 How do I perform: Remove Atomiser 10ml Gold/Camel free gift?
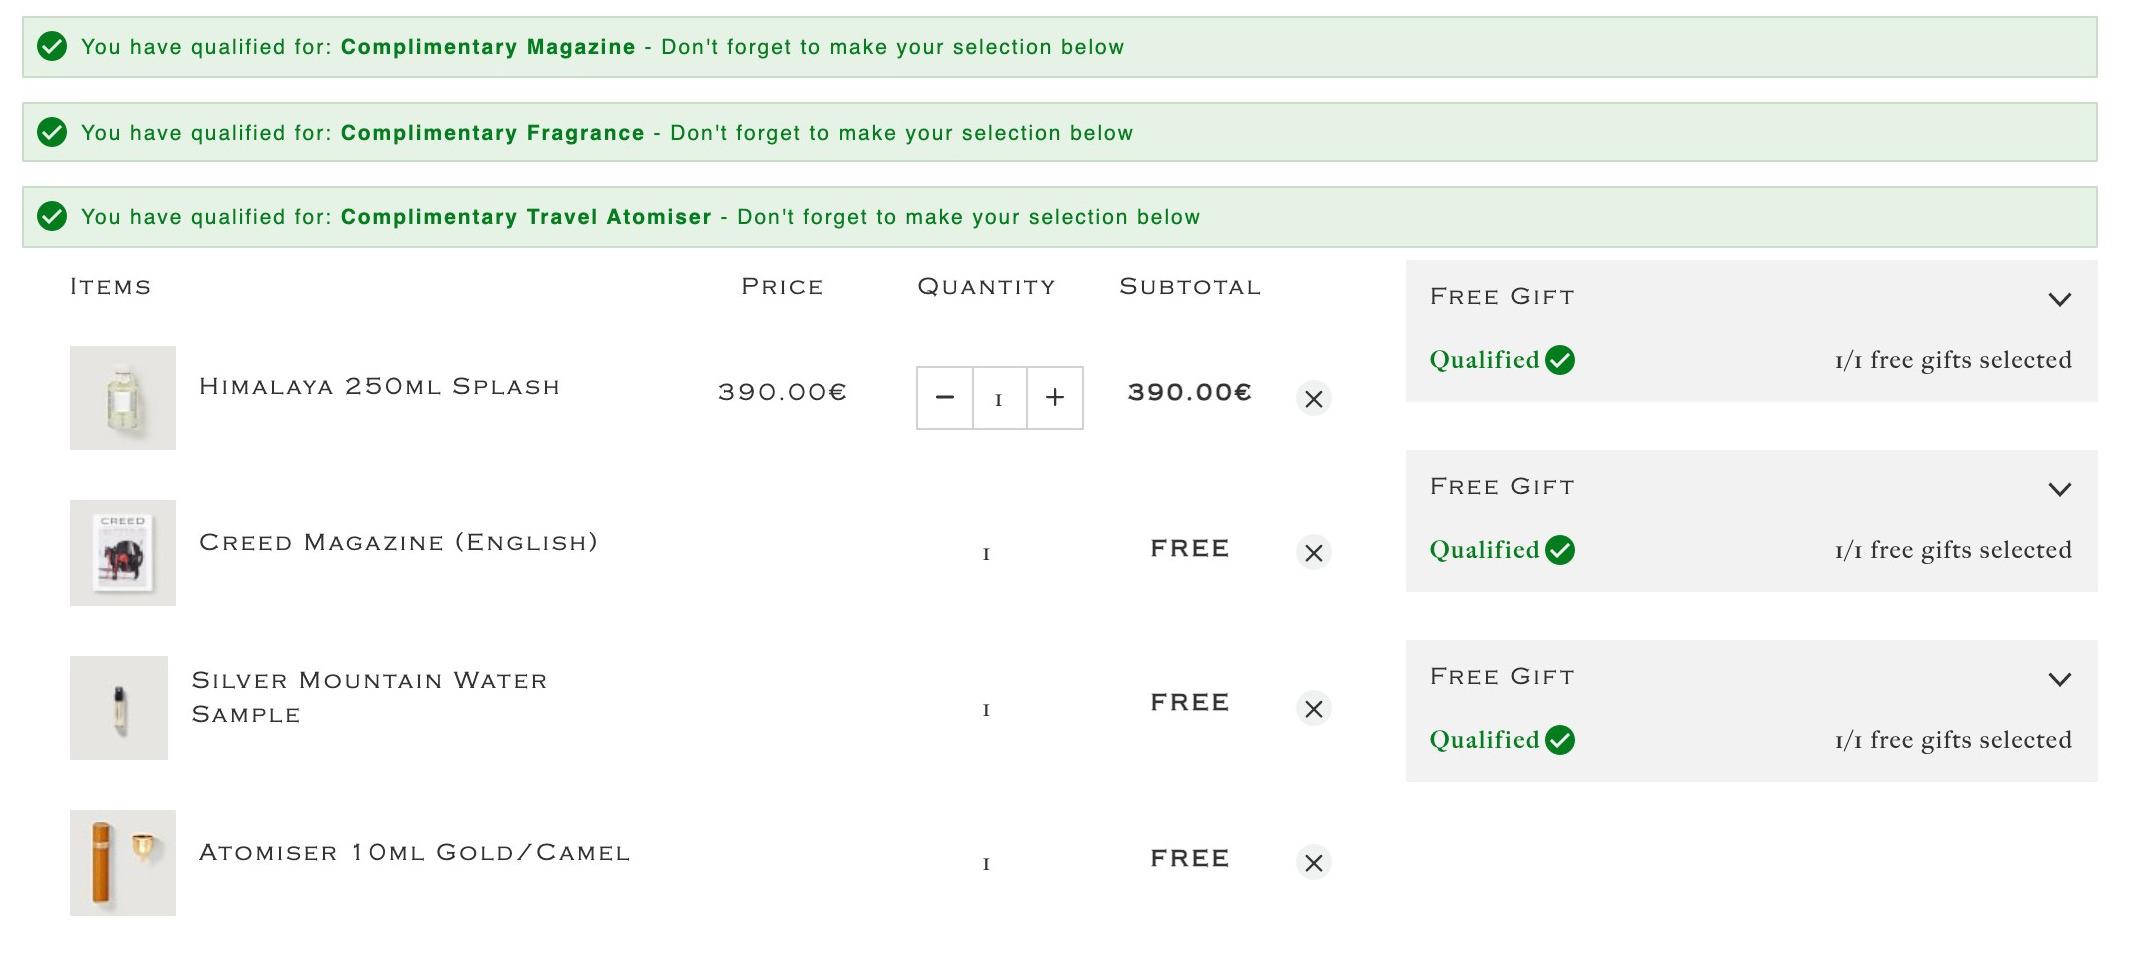[1313, 862]
